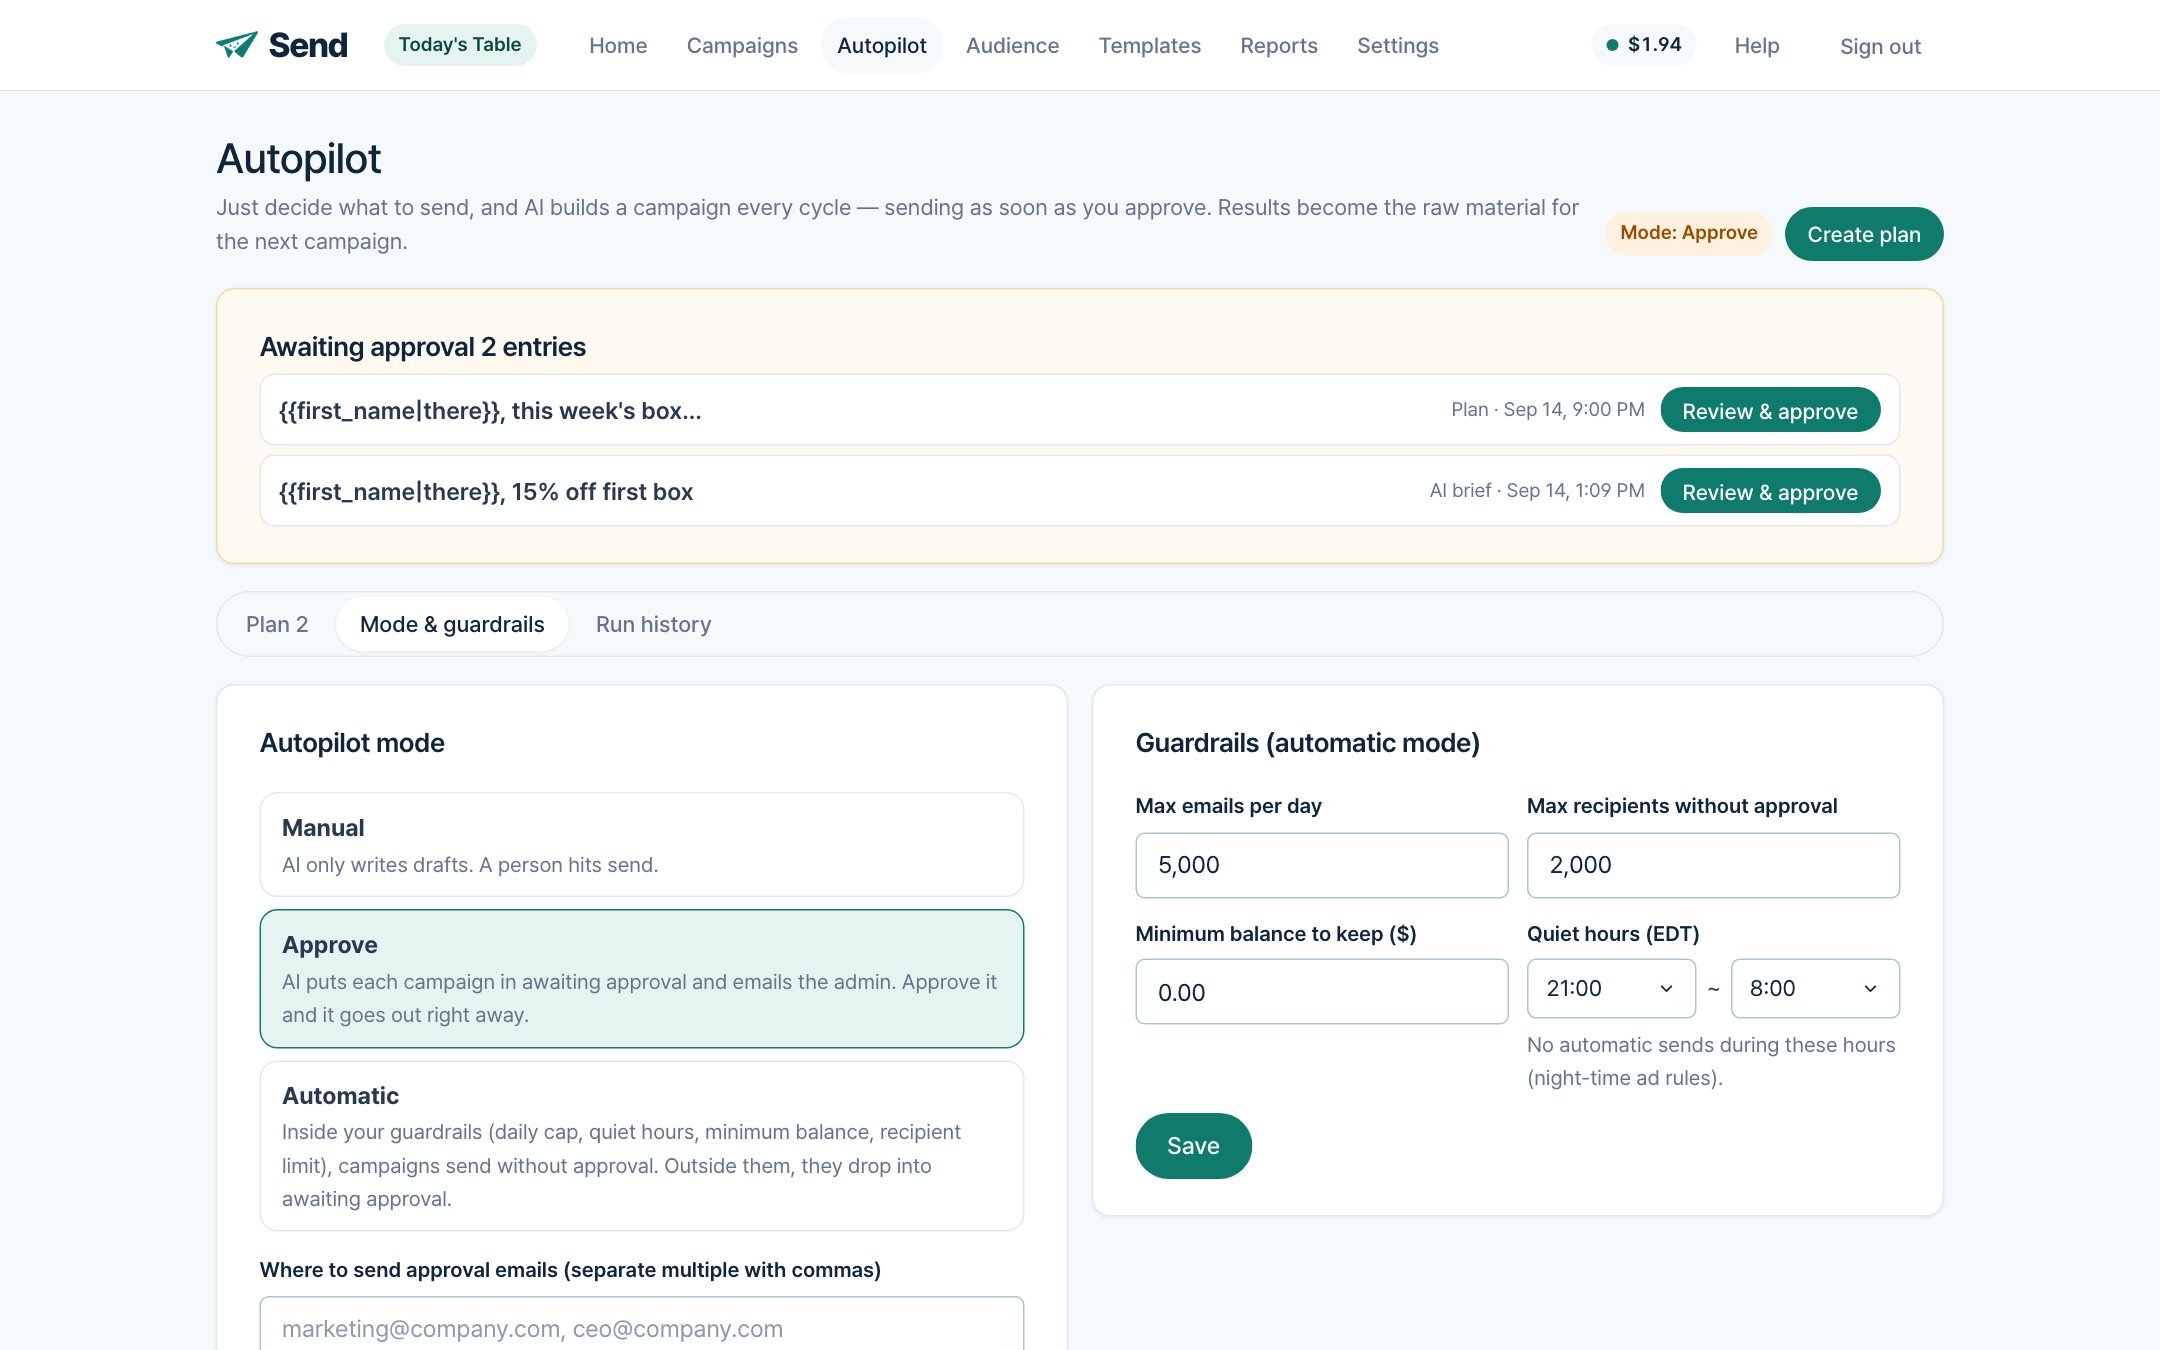This screenshot has width=2160, height=1350.
Task: Switch to the Run history tab
Action: [653, 624]
